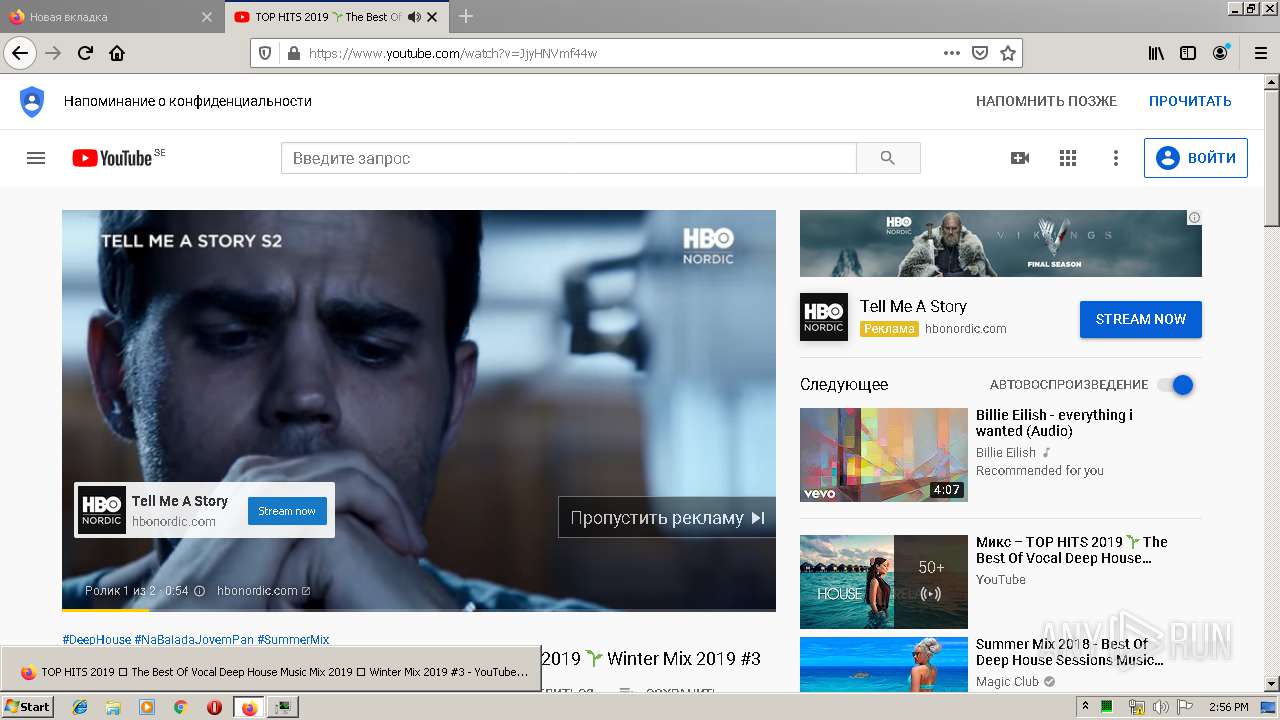Open hbonordic.com link in video player

(263, 591)
